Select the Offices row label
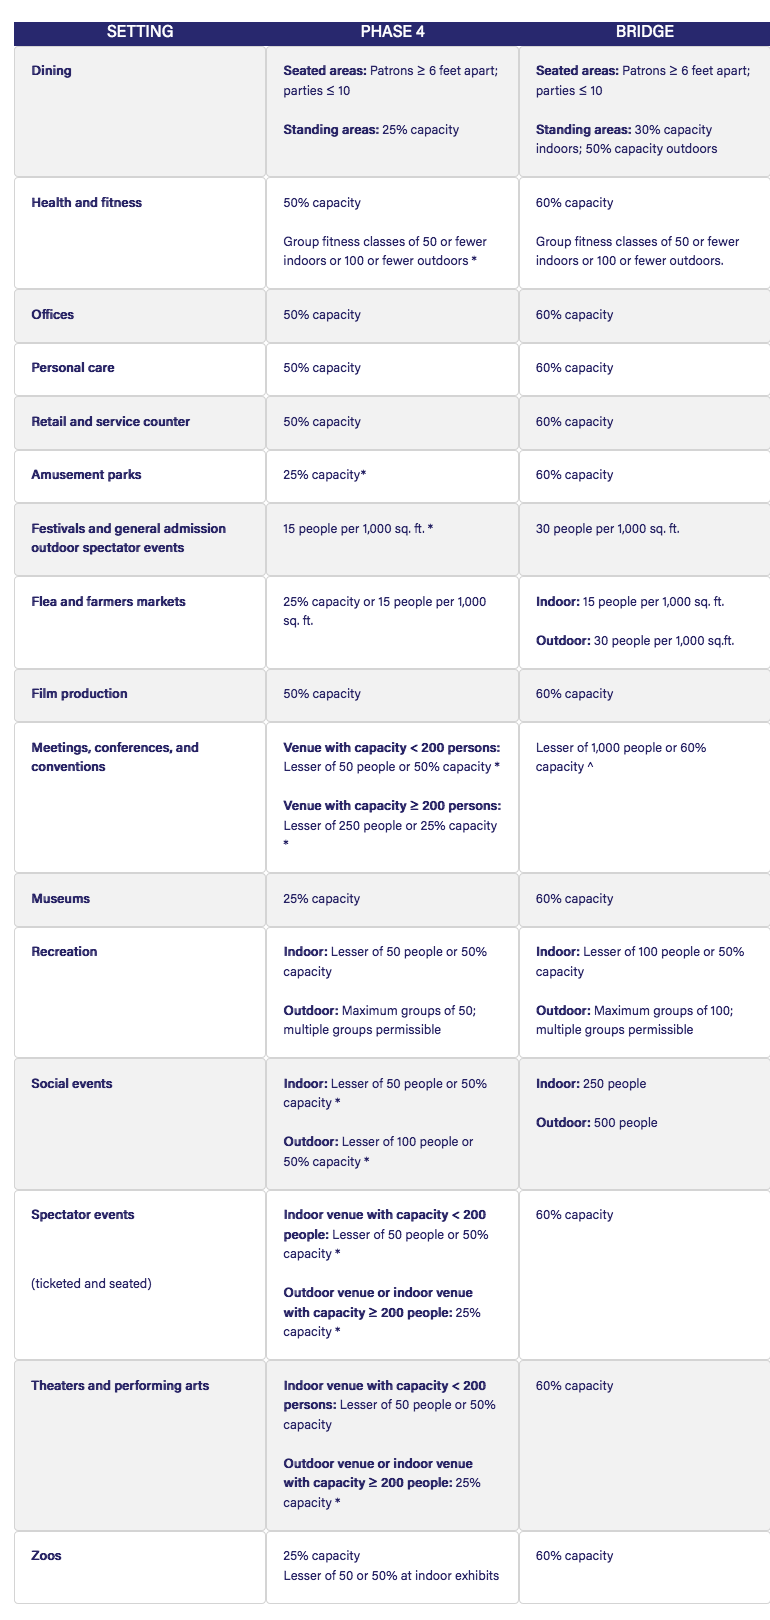 pyautogui.click(x=52, y=315)
